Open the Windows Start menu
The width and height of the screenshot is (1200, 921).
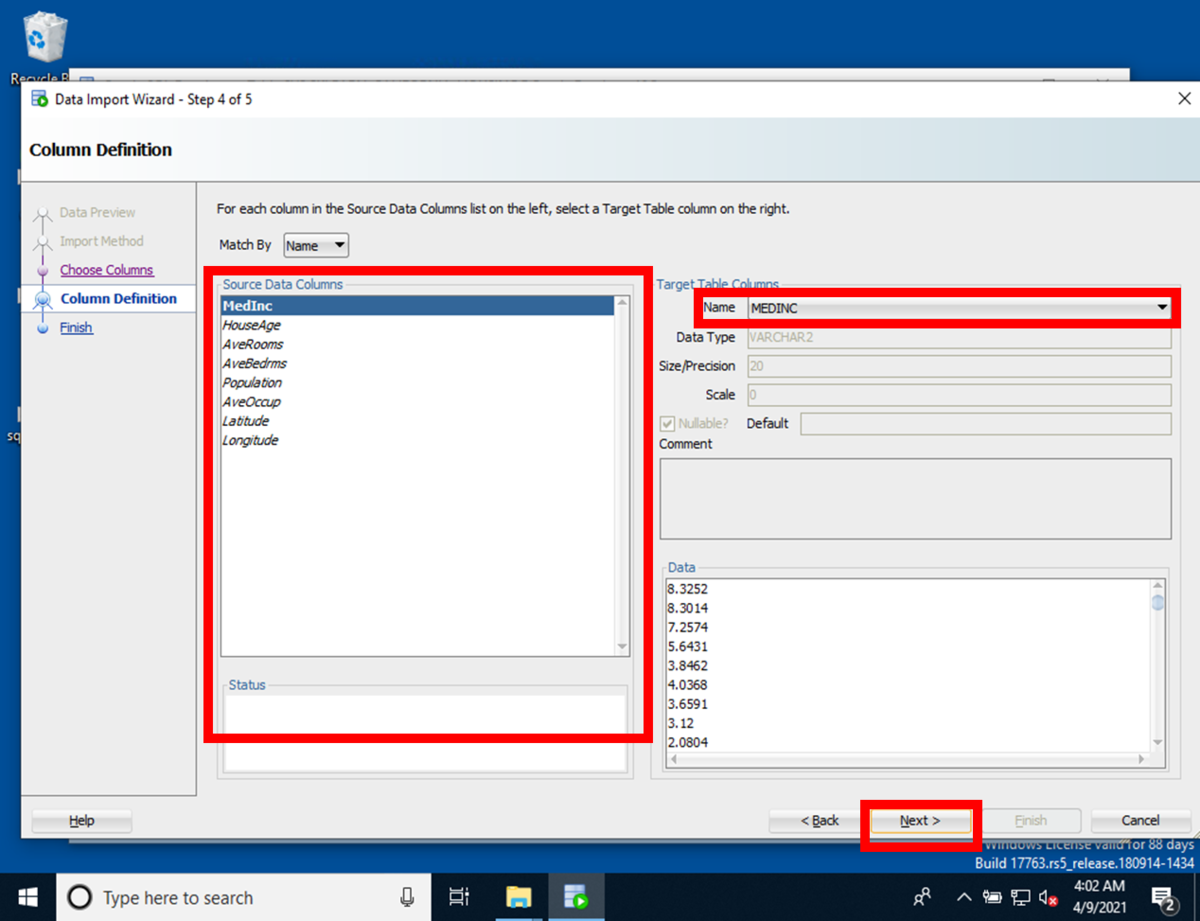(x=27, y=897)
